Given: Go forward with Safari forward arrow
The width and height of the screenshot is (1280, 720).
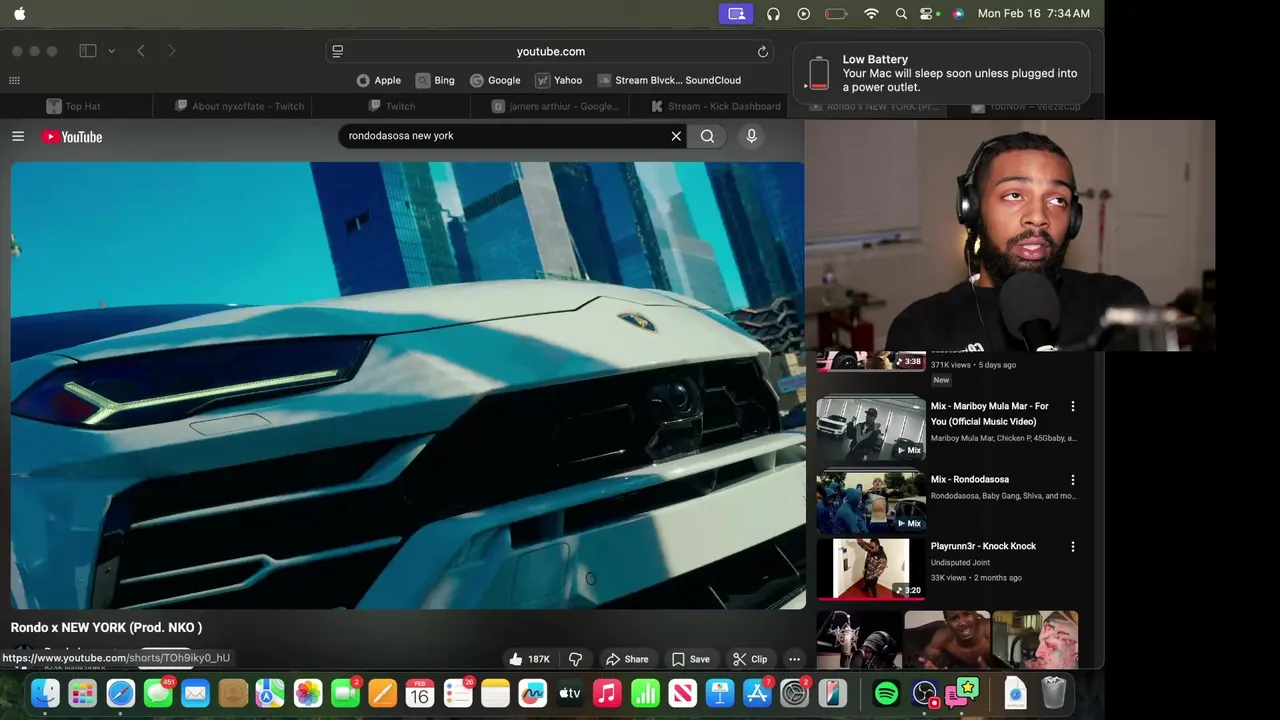Looking at the screenshot, I should point(171,51).
